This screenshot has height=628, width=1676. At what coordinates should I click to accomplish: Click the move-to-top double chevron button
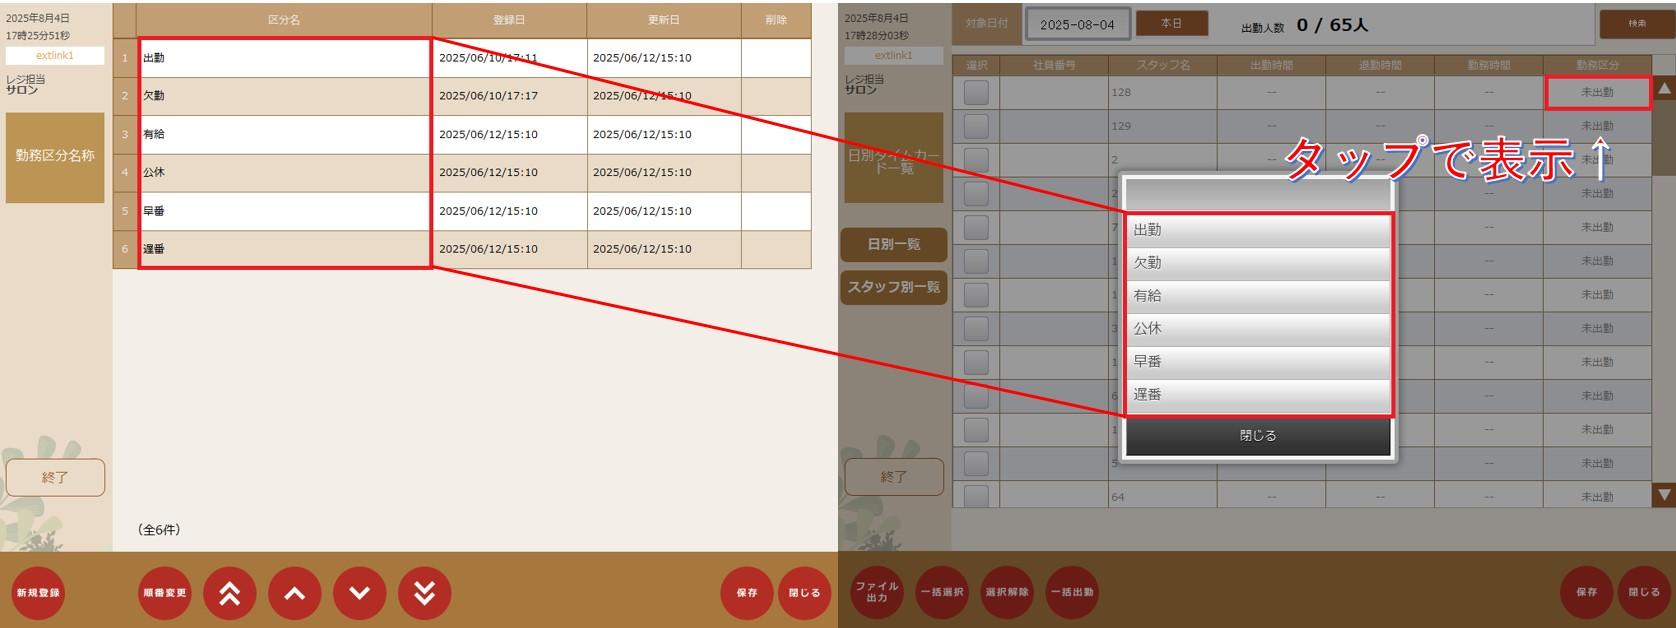tap(229, 593)
